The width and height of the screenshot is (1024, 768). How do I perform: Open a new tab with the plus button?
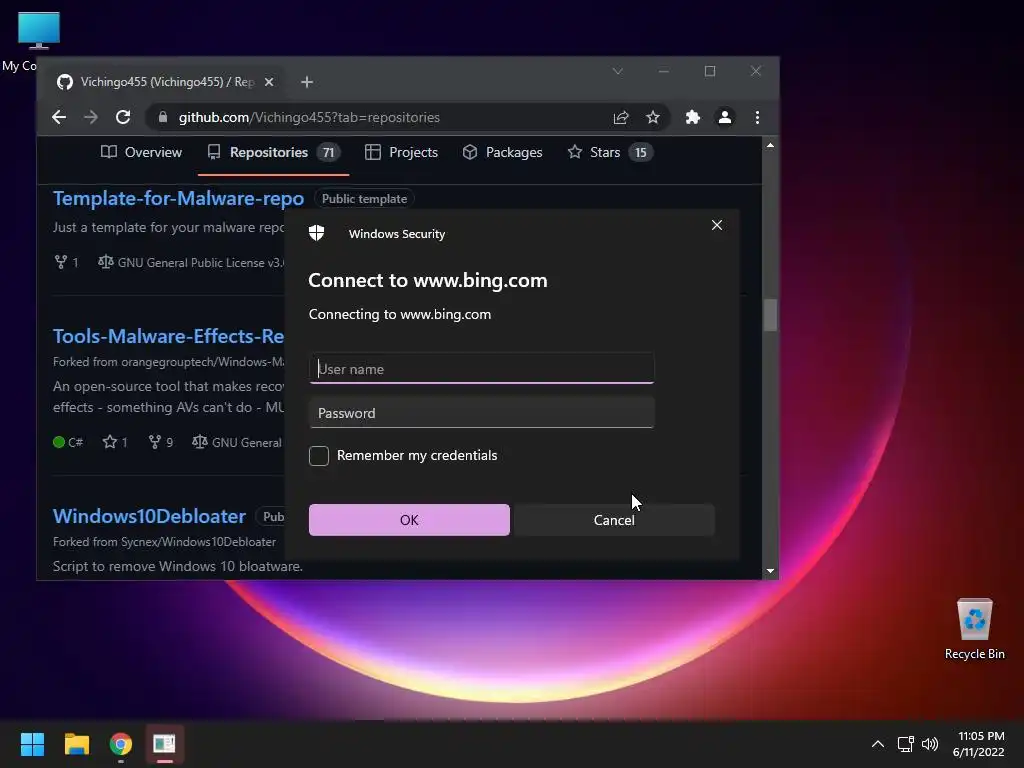[x=307, y=82]
